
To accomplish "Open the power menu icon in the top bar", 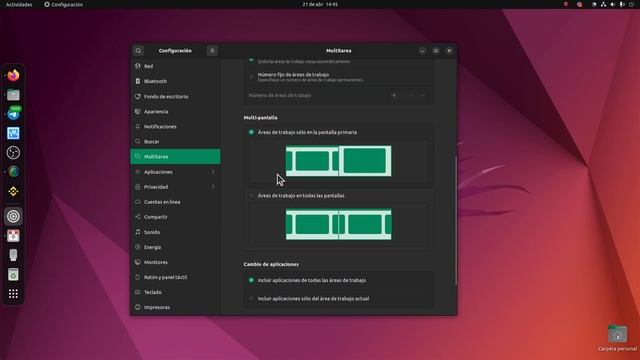I will pos(631,4).
